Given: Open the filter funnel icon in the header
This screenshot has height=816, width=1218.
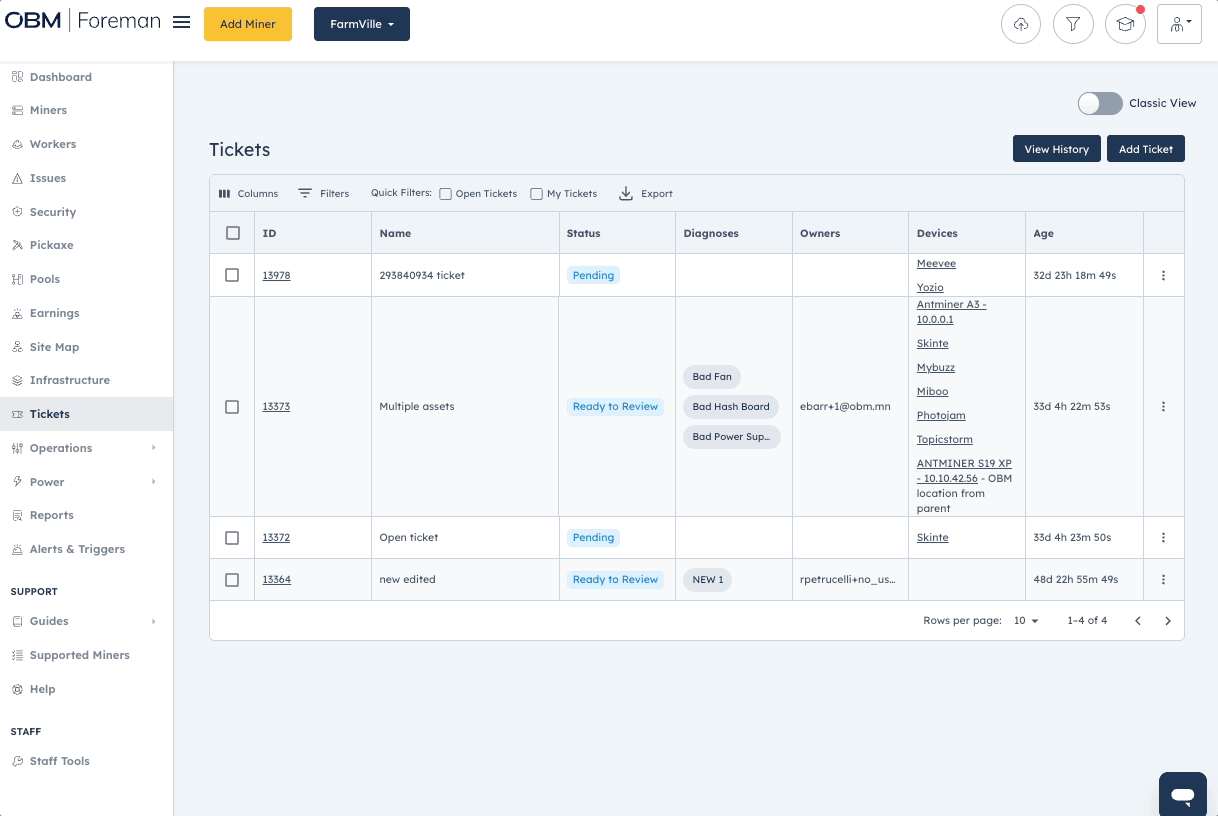Looking at the screenshot, I should (x=1073, y=23).
